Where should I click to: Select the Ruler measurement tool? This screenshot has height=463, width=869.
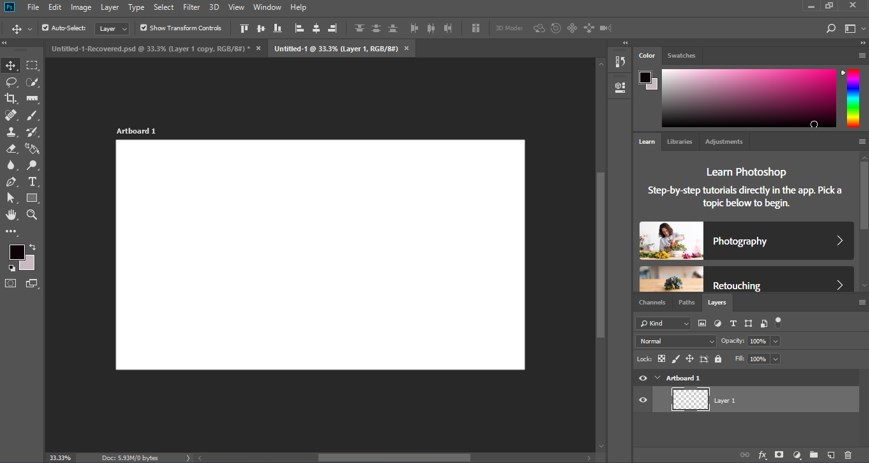32,99
